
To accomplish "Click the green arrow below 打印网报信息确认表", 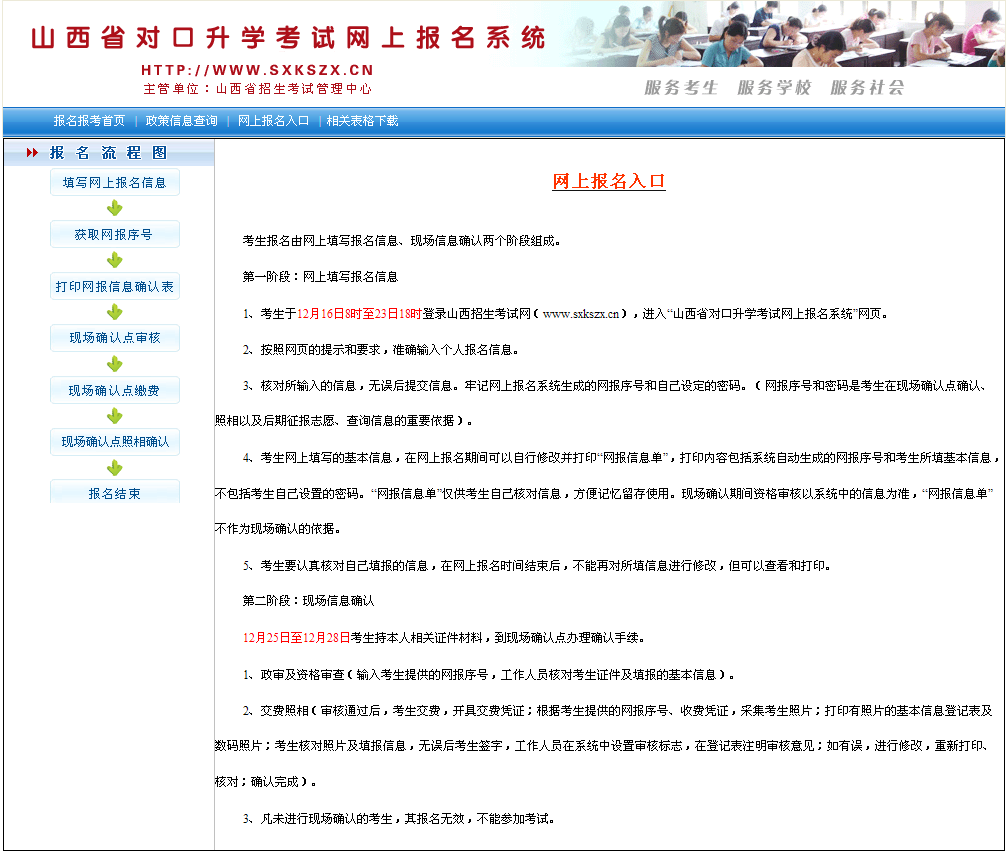I will [x=115, y=312].
